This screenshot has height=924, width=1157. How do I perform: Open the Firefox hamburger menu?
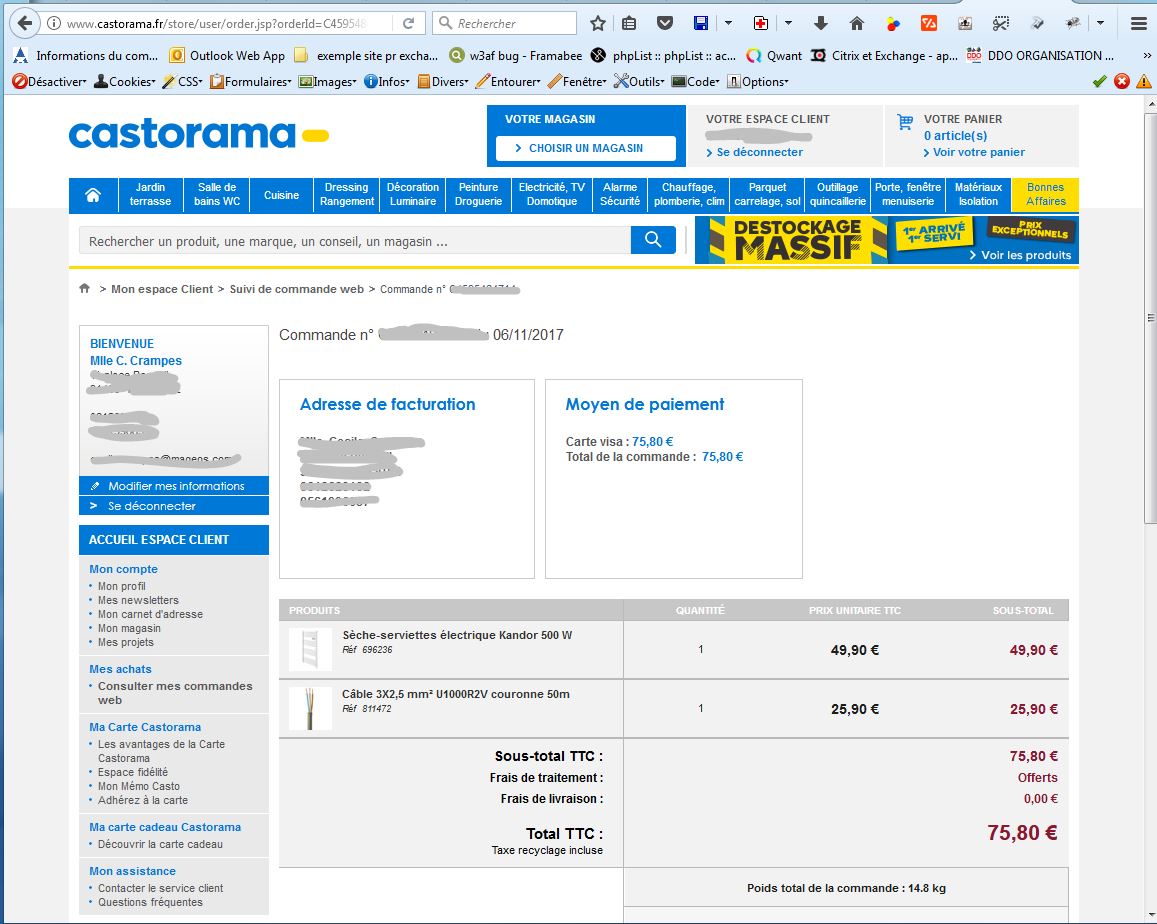1137,23
